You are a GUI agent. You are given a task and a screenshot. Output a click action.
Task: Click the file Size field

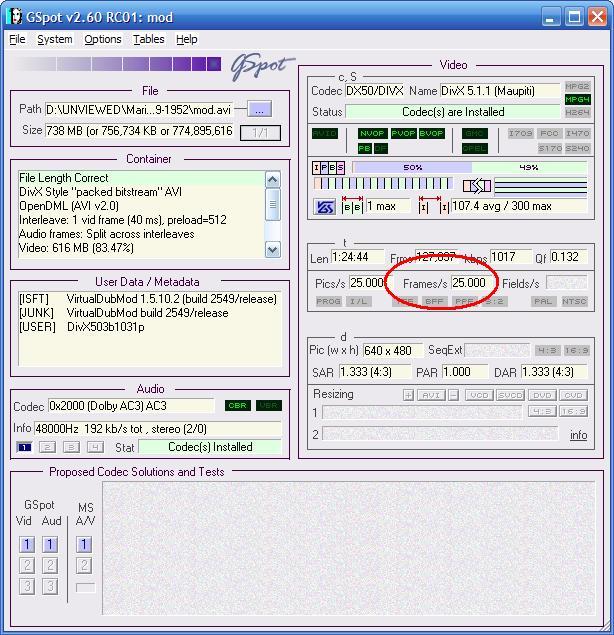pos(139,131)
